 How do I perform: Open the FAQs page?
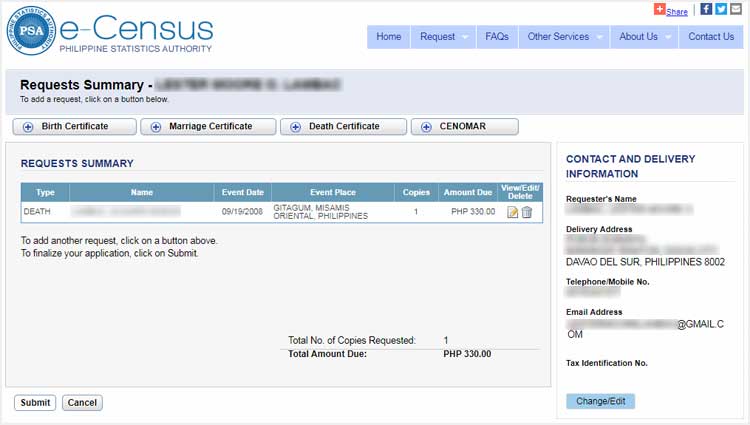coord(497,37)
